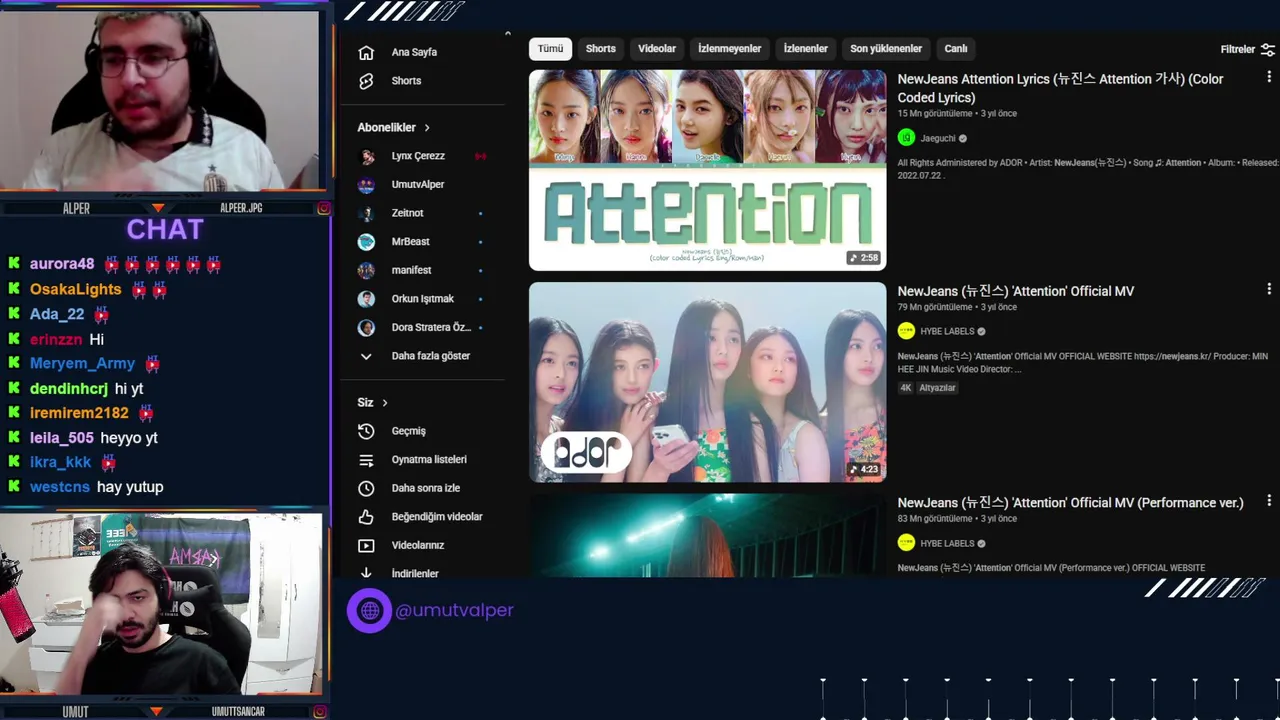
Task: Open İndirilenler download icon
Action: pos(366,573)
